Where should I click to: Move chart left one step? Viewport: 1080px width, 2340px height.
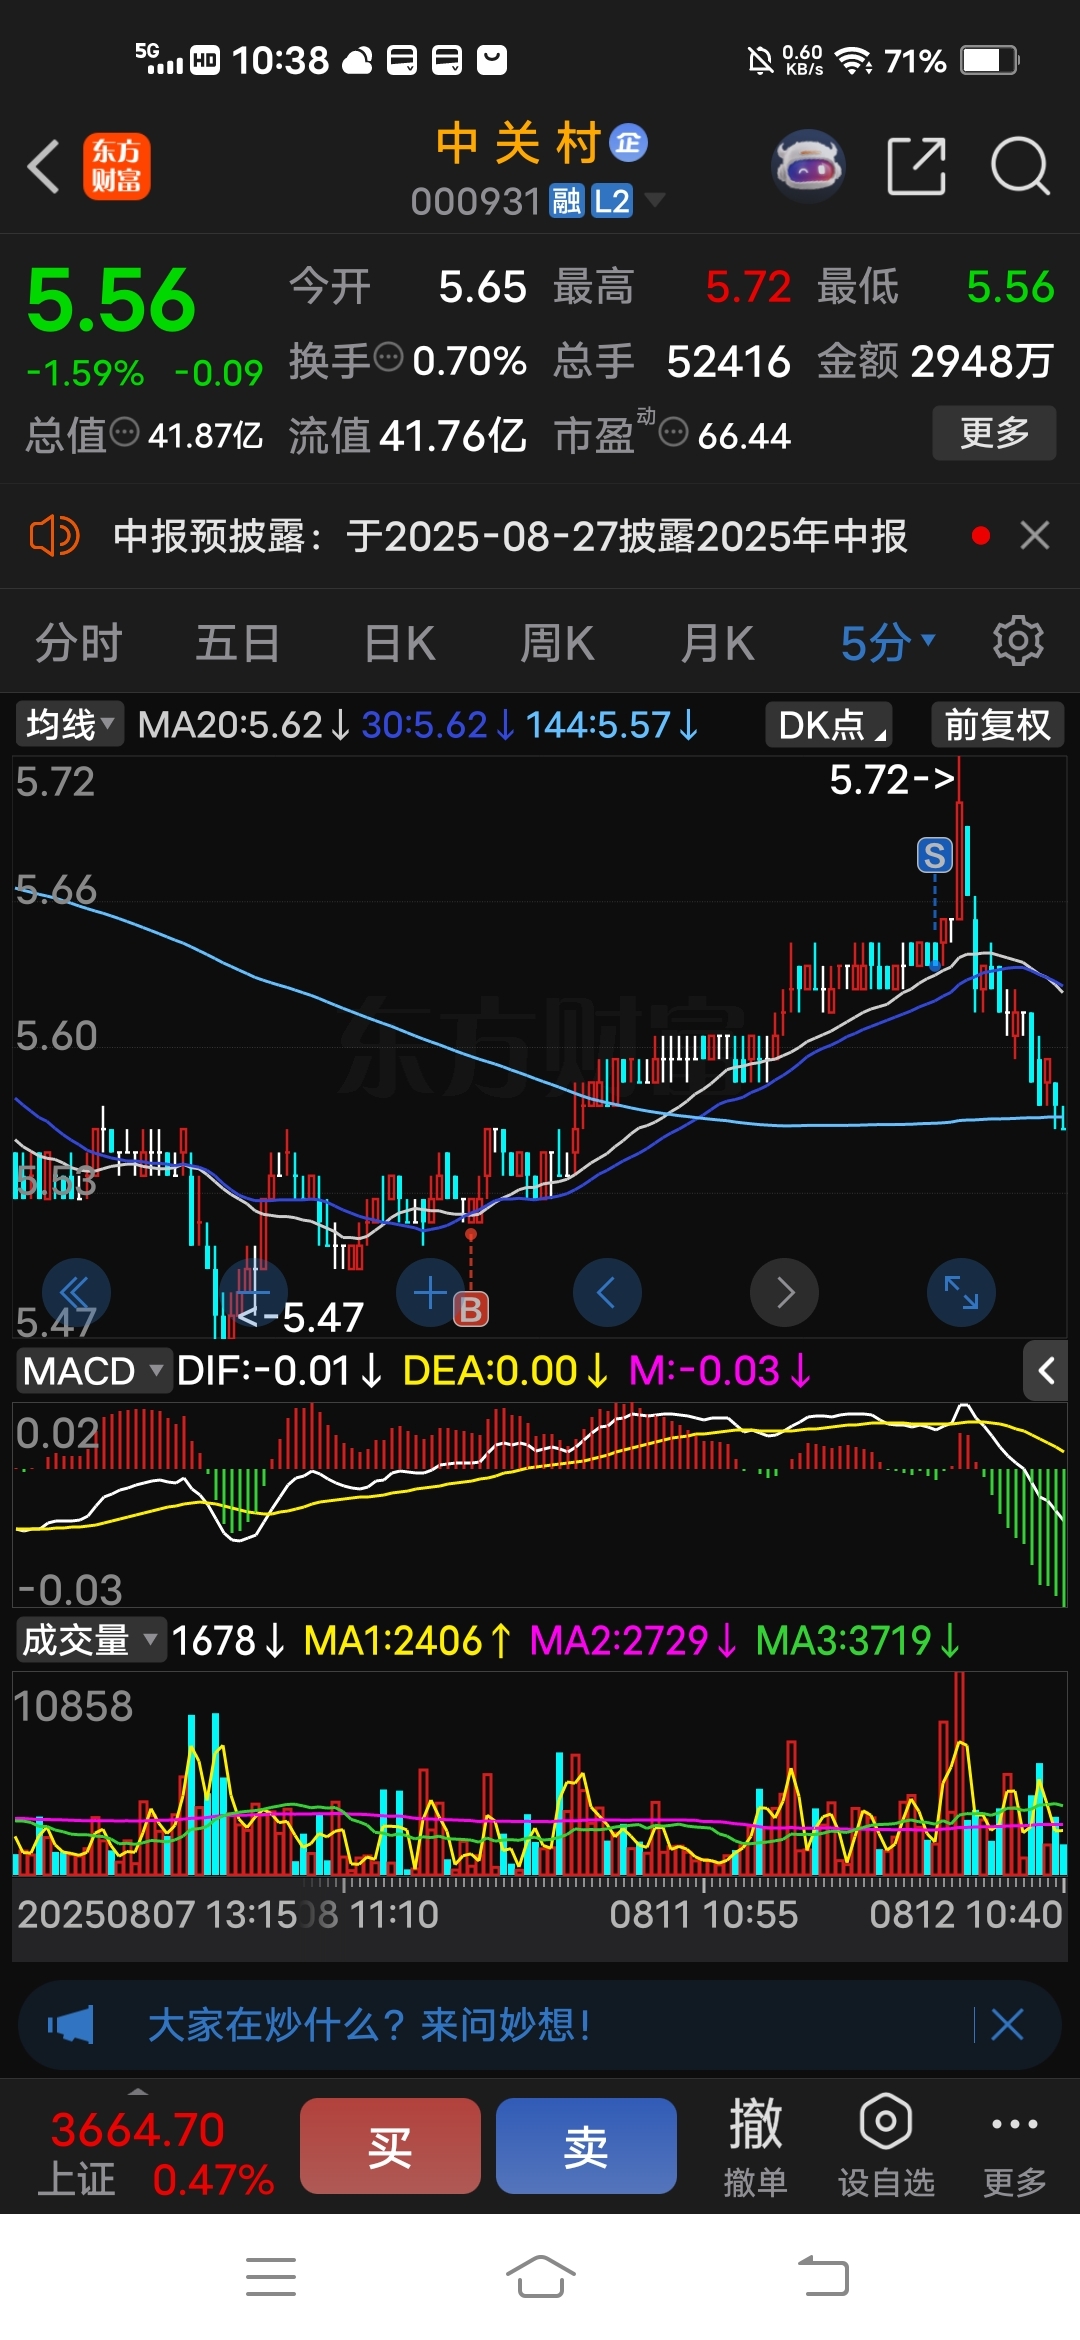607,1293
